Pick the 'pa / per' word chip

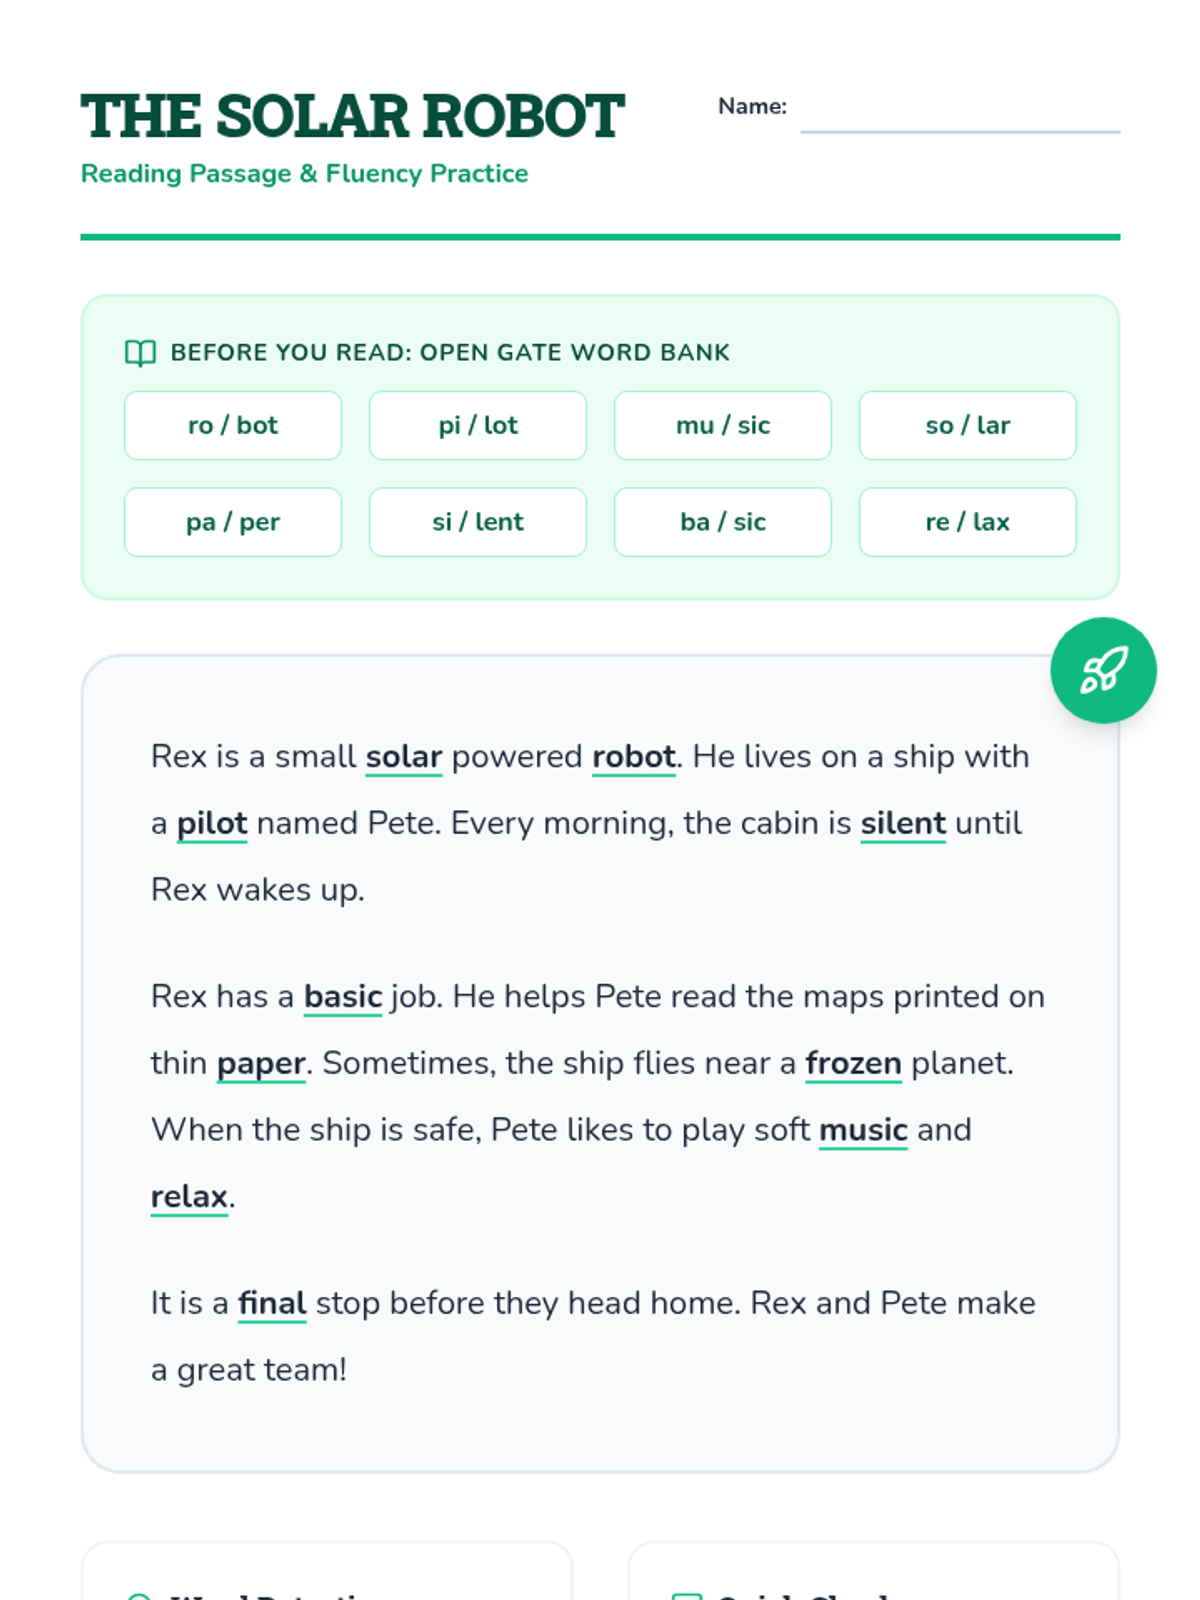point(233,522)
